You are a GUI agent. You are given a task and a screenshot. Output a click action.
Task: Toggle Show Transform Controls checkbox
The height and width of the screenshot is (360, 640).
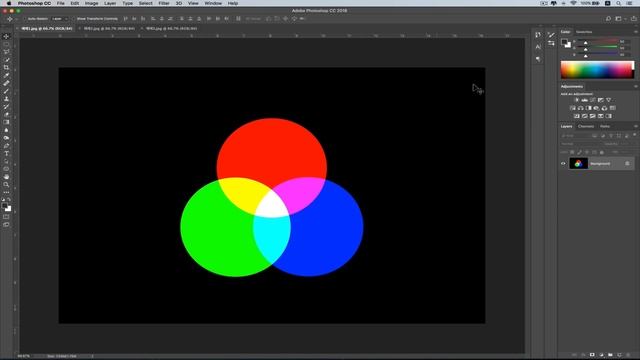74,19
